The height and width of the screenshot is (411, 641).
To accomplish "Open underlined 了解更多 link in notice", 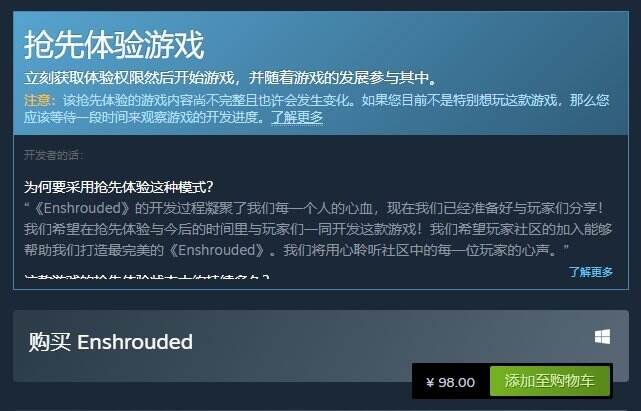I will [x=297, y=117].
